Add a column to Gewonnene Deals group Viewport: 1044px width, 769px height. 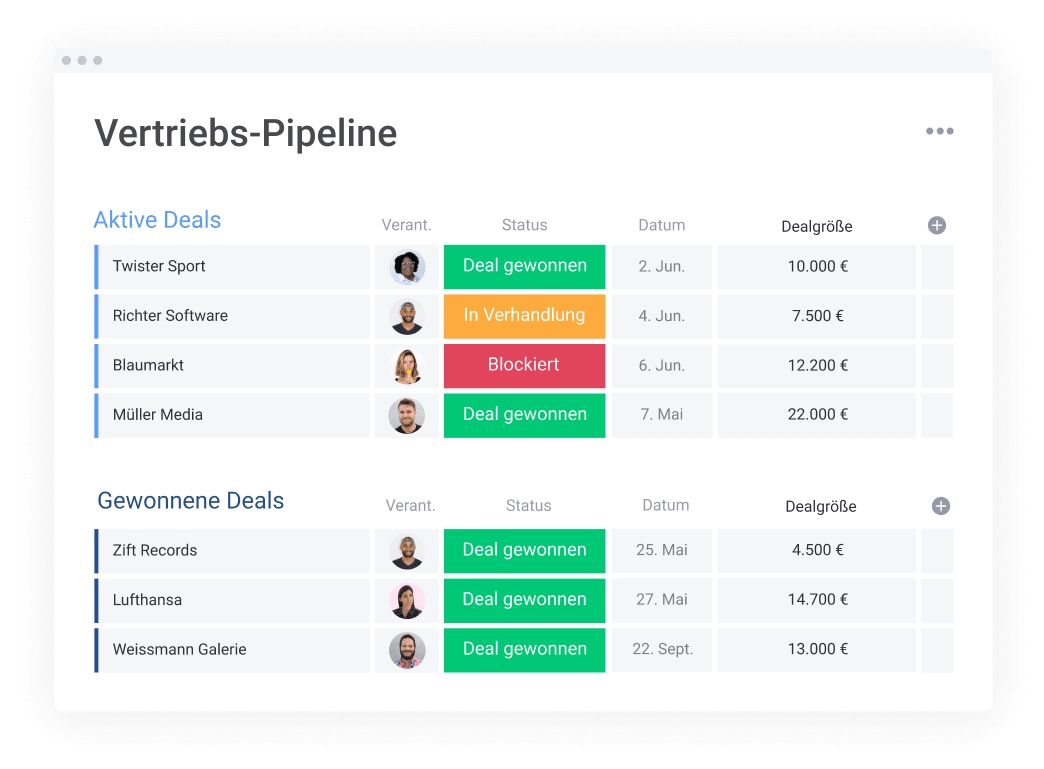point(940,506)
